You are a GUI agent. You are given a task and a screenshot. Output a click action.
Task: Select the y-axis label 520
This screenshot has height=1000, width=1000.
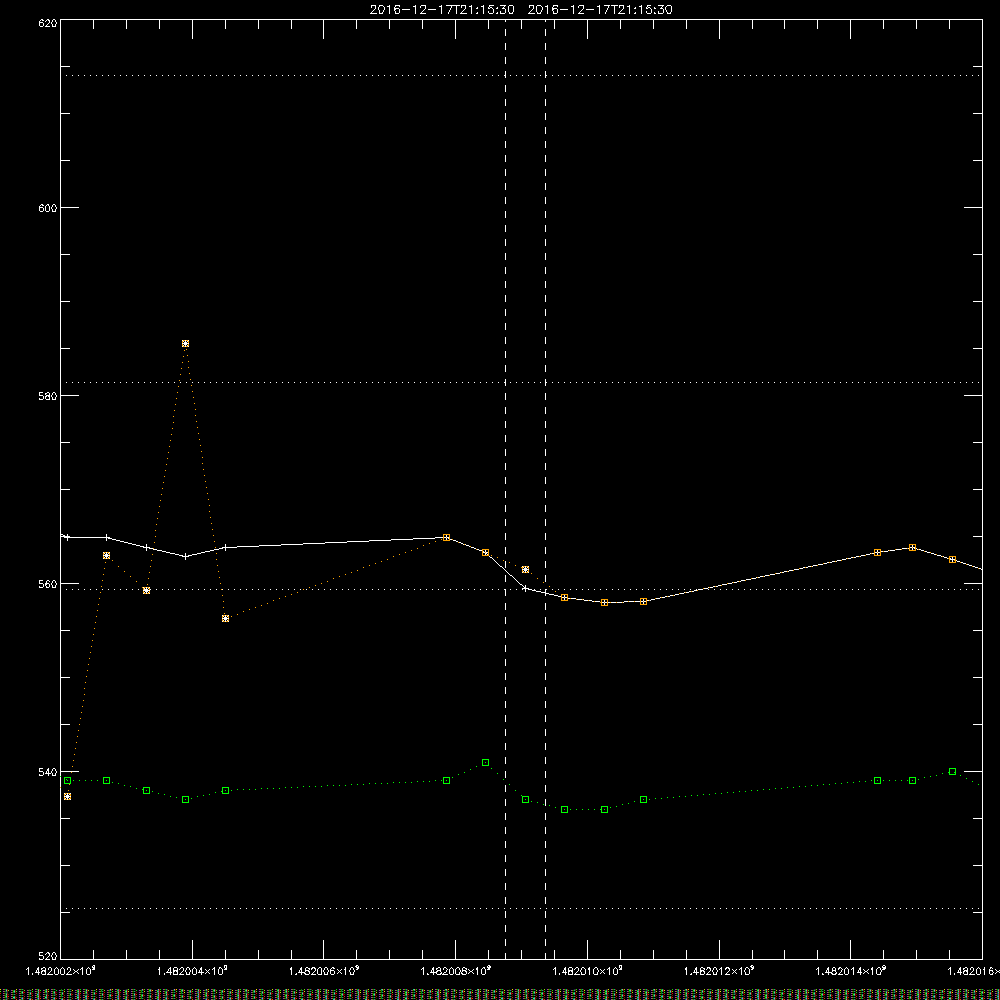(48, 957)
